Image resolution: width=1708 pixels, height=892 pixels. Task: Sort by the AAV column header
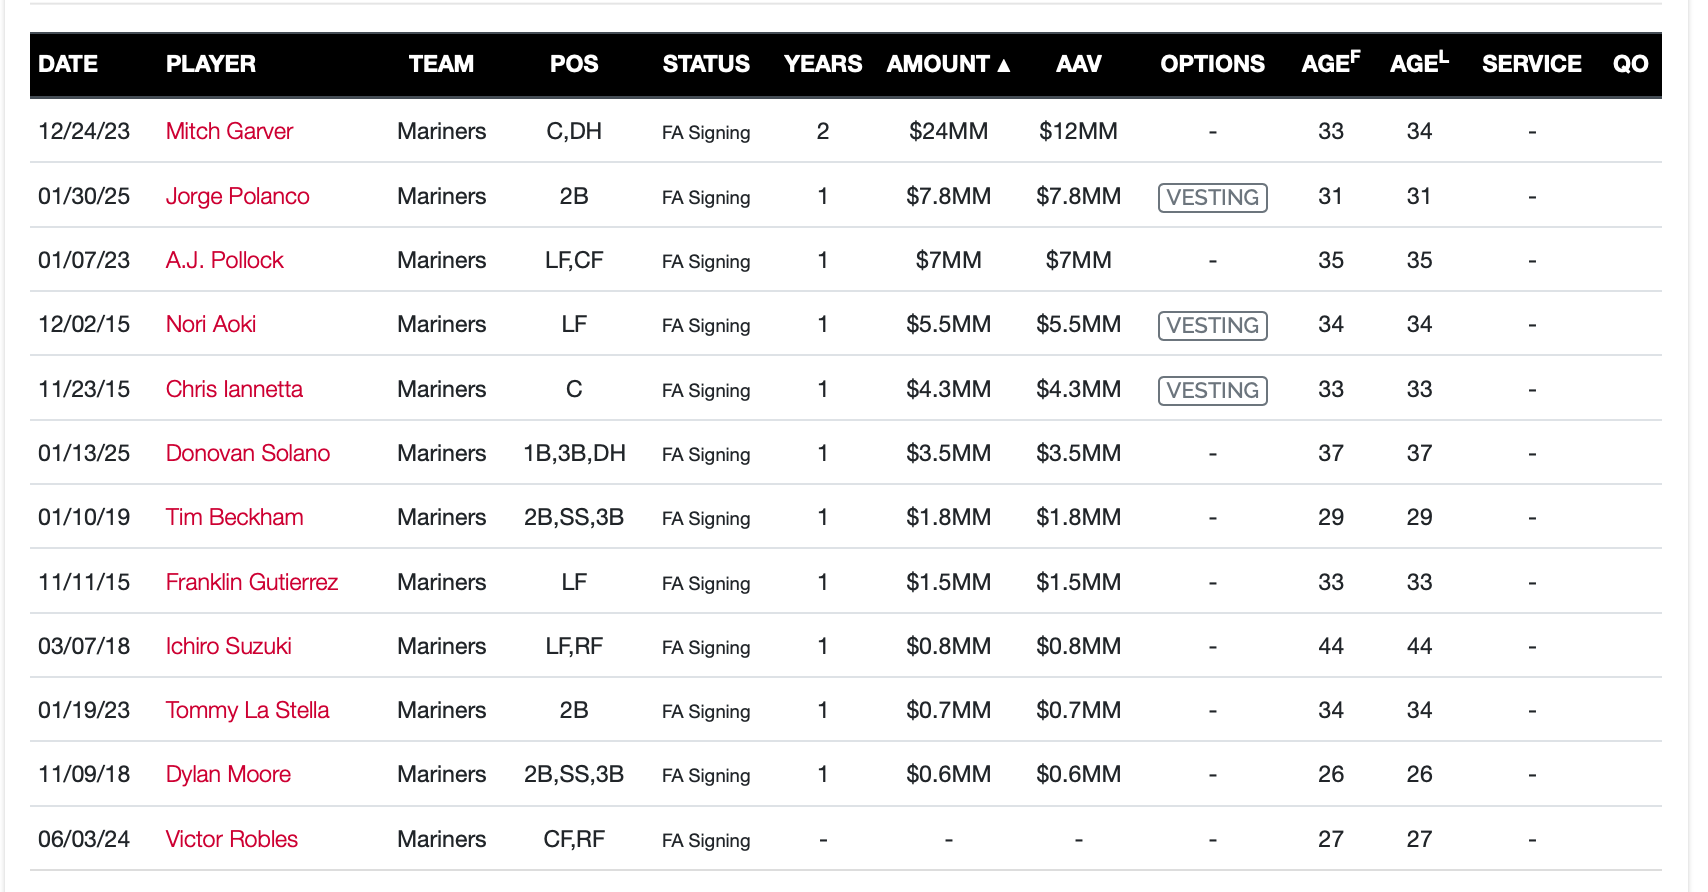1078,64
